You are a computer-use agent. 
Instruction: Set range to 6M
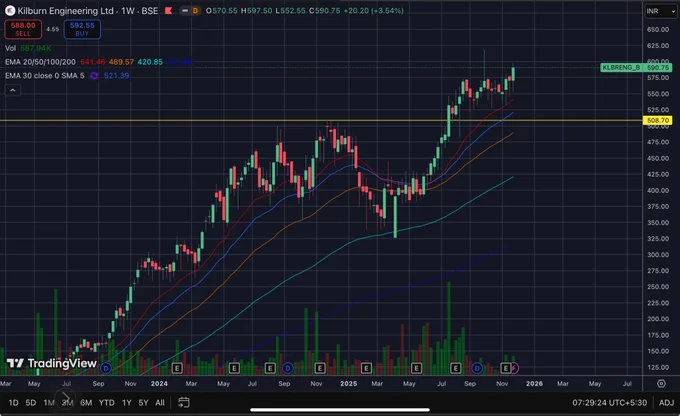tap(86, 403)
